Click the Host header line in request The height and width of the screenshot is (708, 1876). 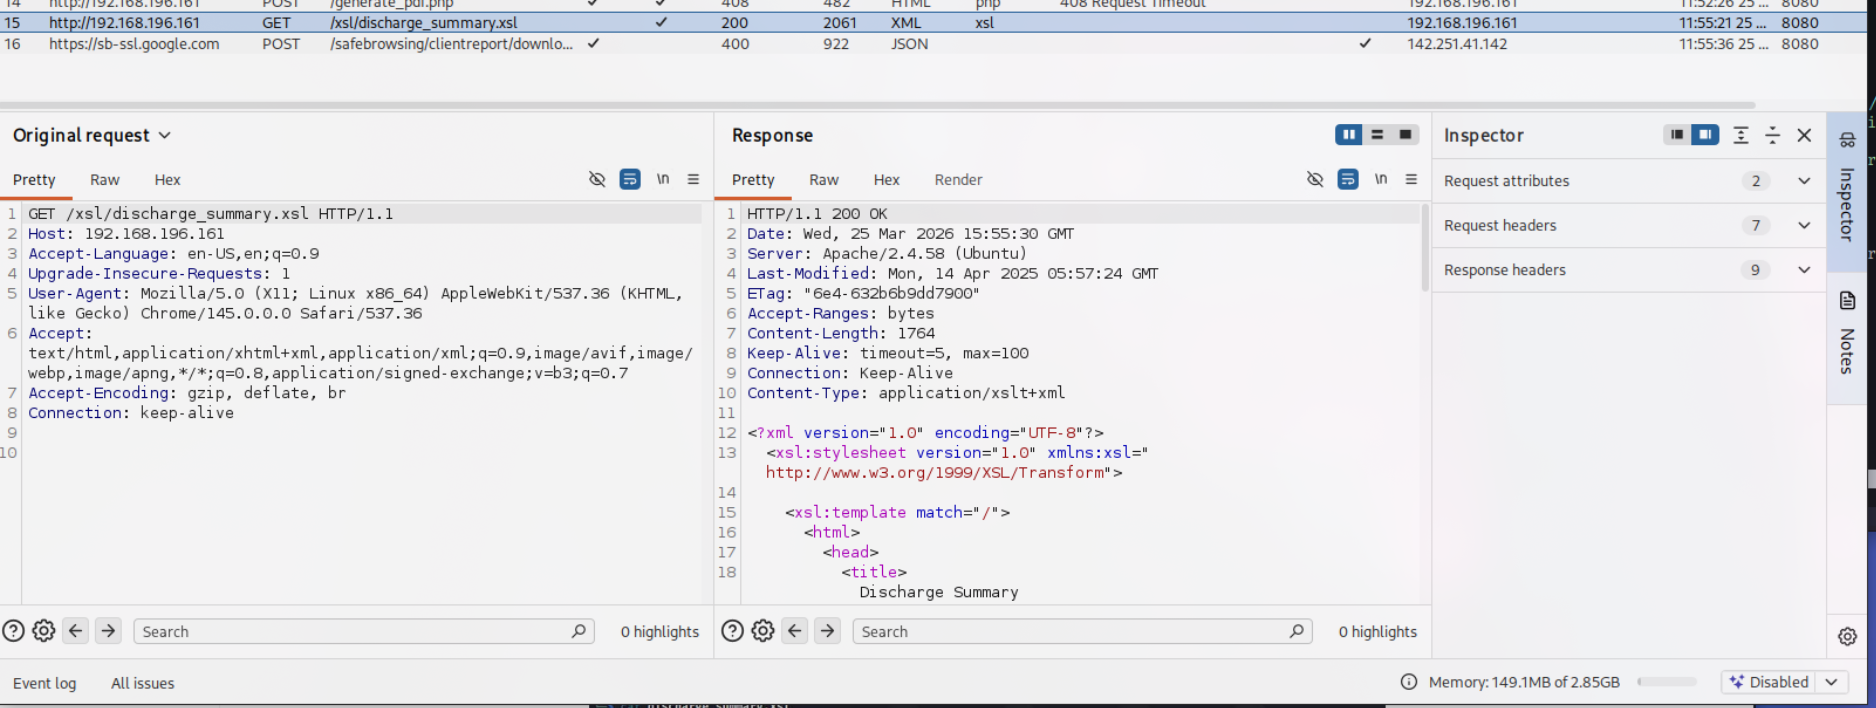[126, 233]
